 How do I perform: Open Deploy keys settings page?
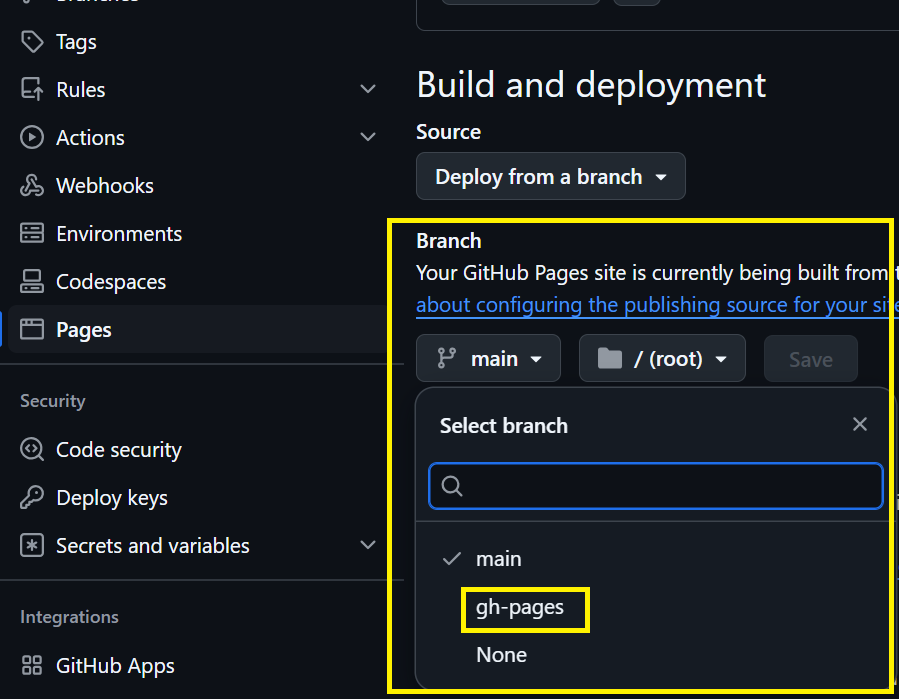point(112,498)
